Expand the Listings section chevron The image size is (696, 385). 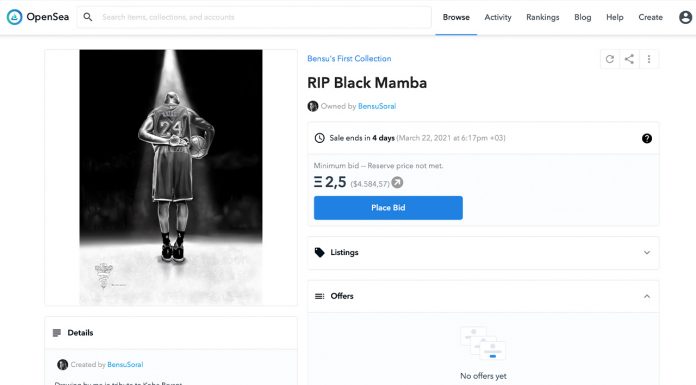(647, 253)
